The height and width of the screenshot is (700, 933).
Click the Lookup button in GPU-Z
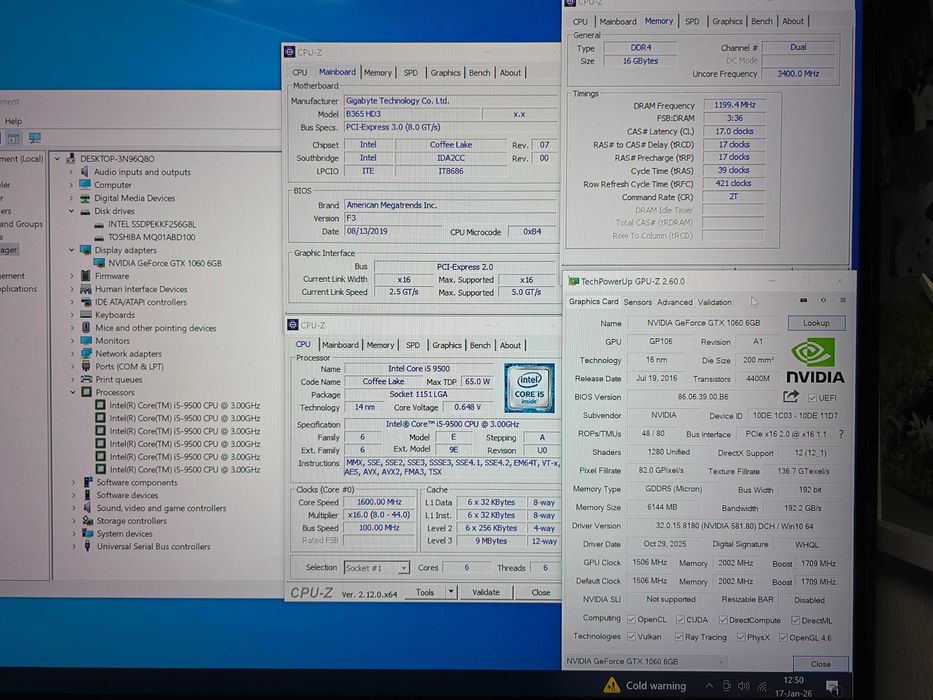click(816, 323)
